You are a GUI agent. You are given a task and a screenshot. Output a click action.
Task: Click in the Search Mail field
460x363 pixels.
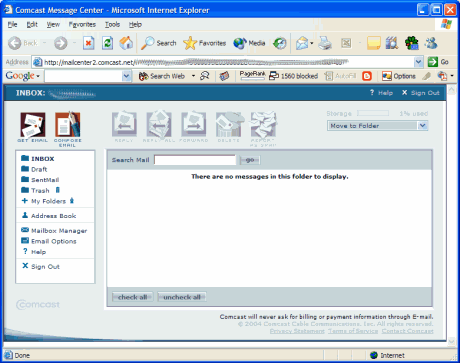coord(195,160)
